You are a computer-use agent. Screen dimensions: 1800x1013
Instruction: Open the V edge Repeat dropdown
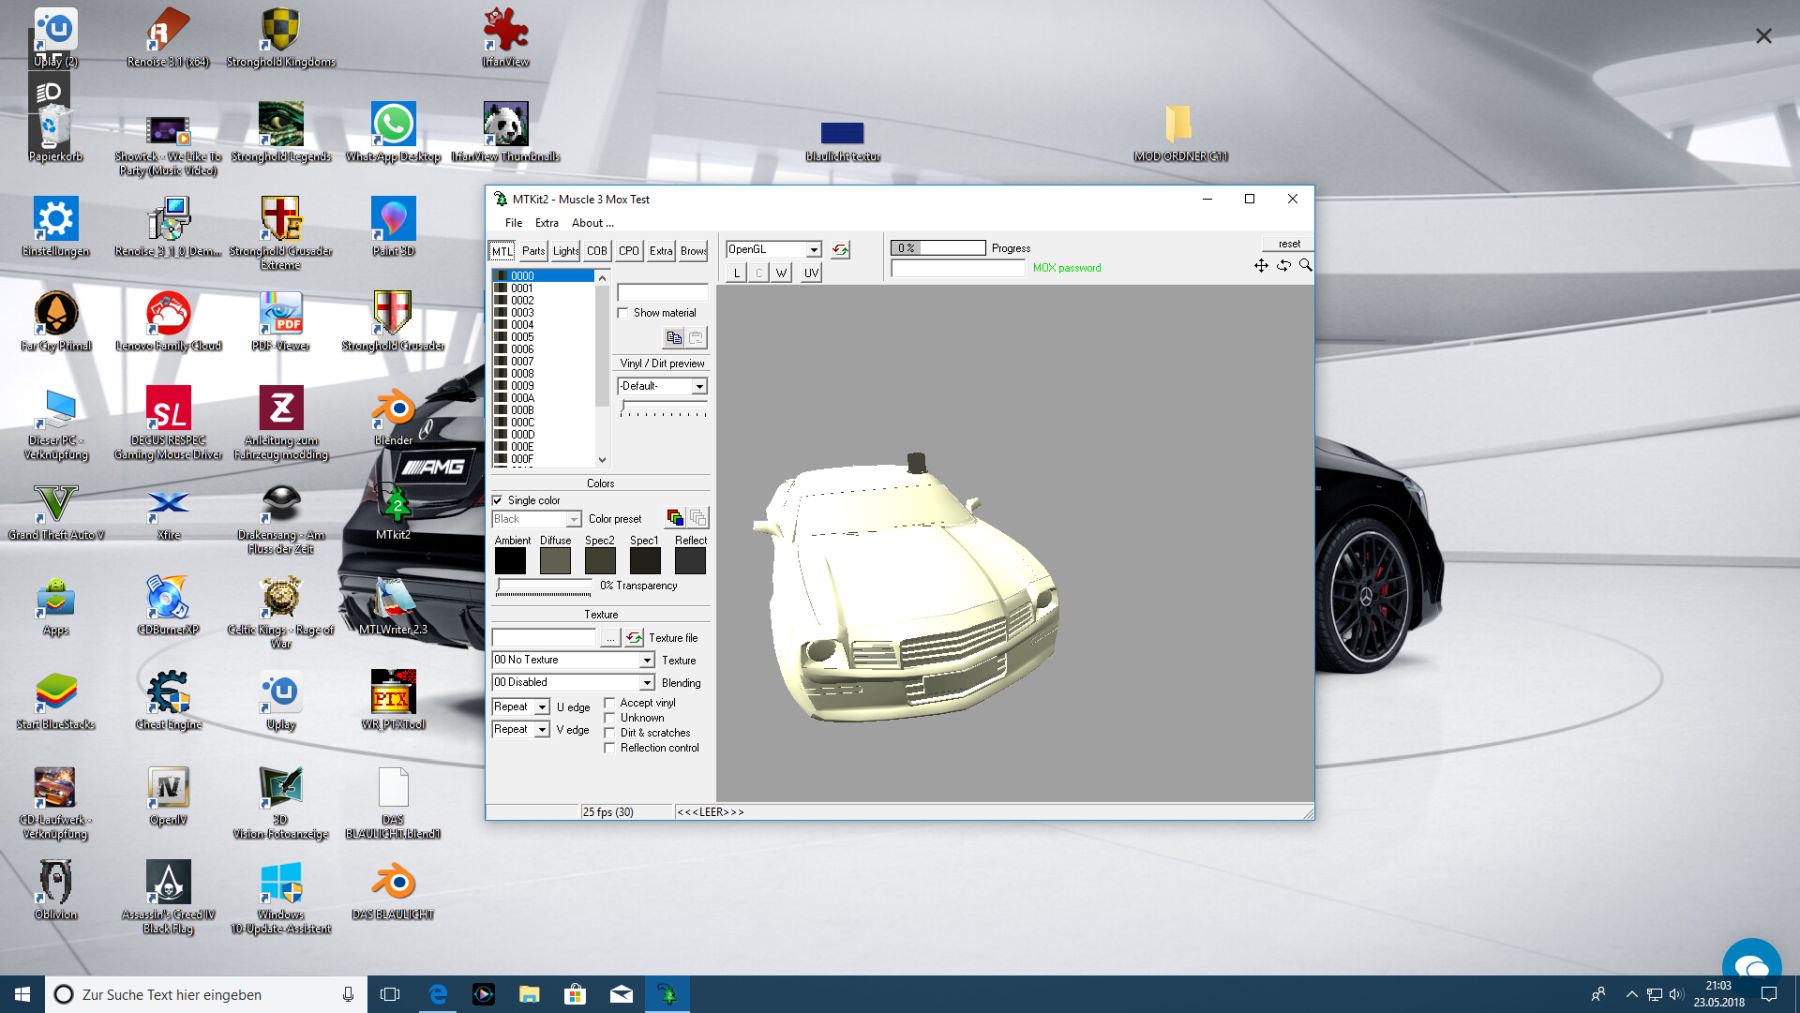click(x=520, y=730)
